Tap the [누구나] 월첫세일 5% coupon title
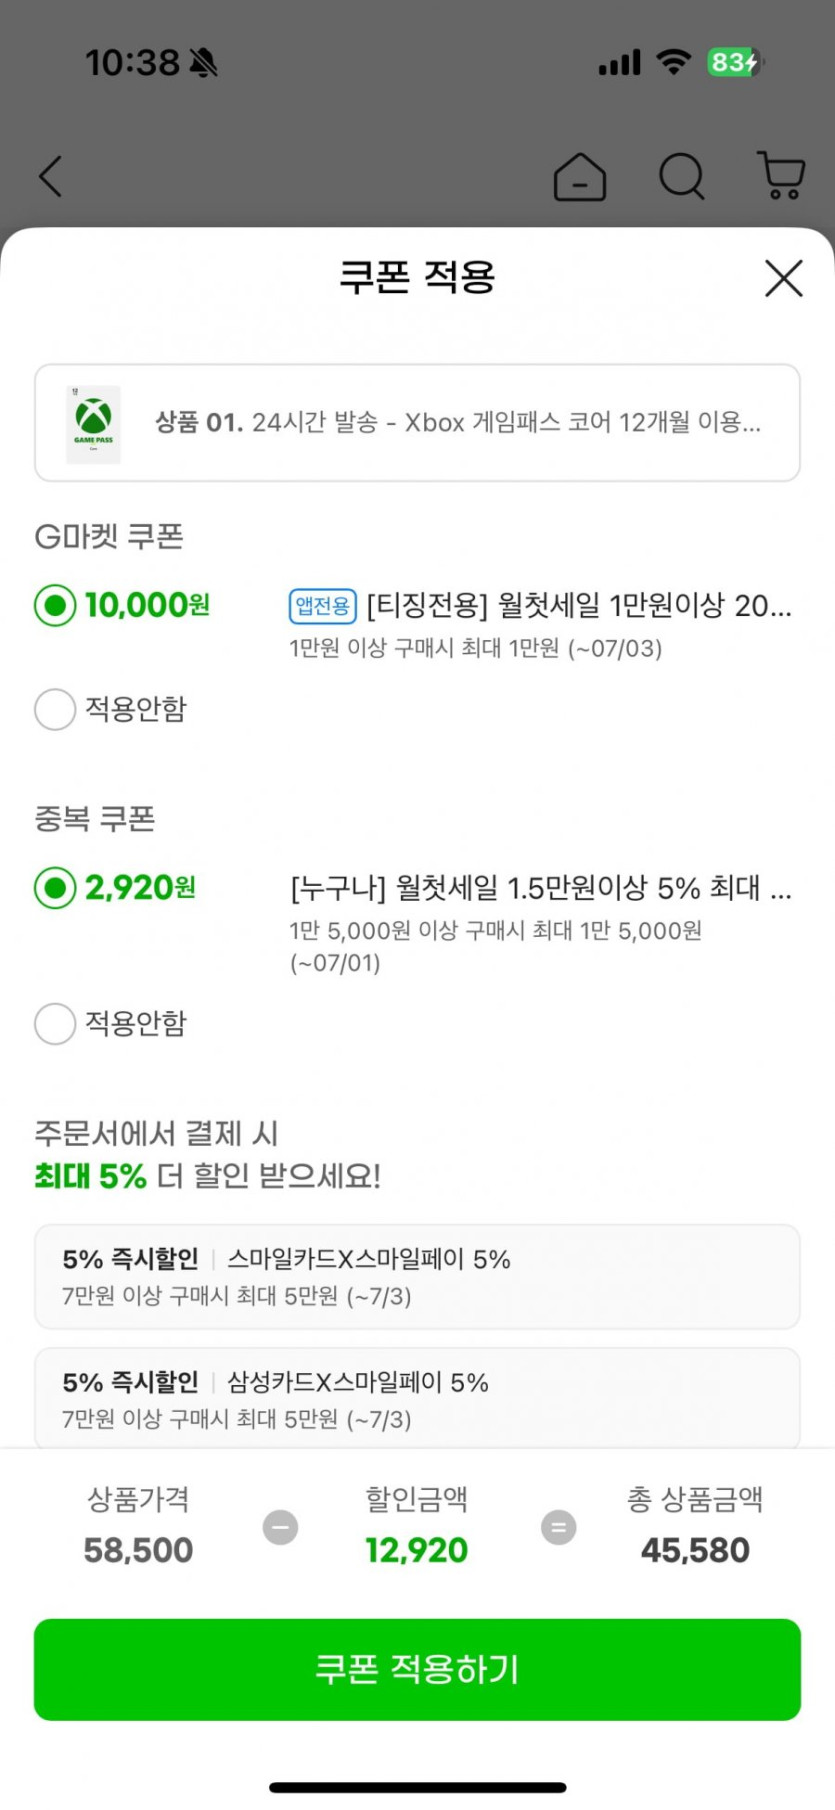835x1810 pixels. (540, 888)
